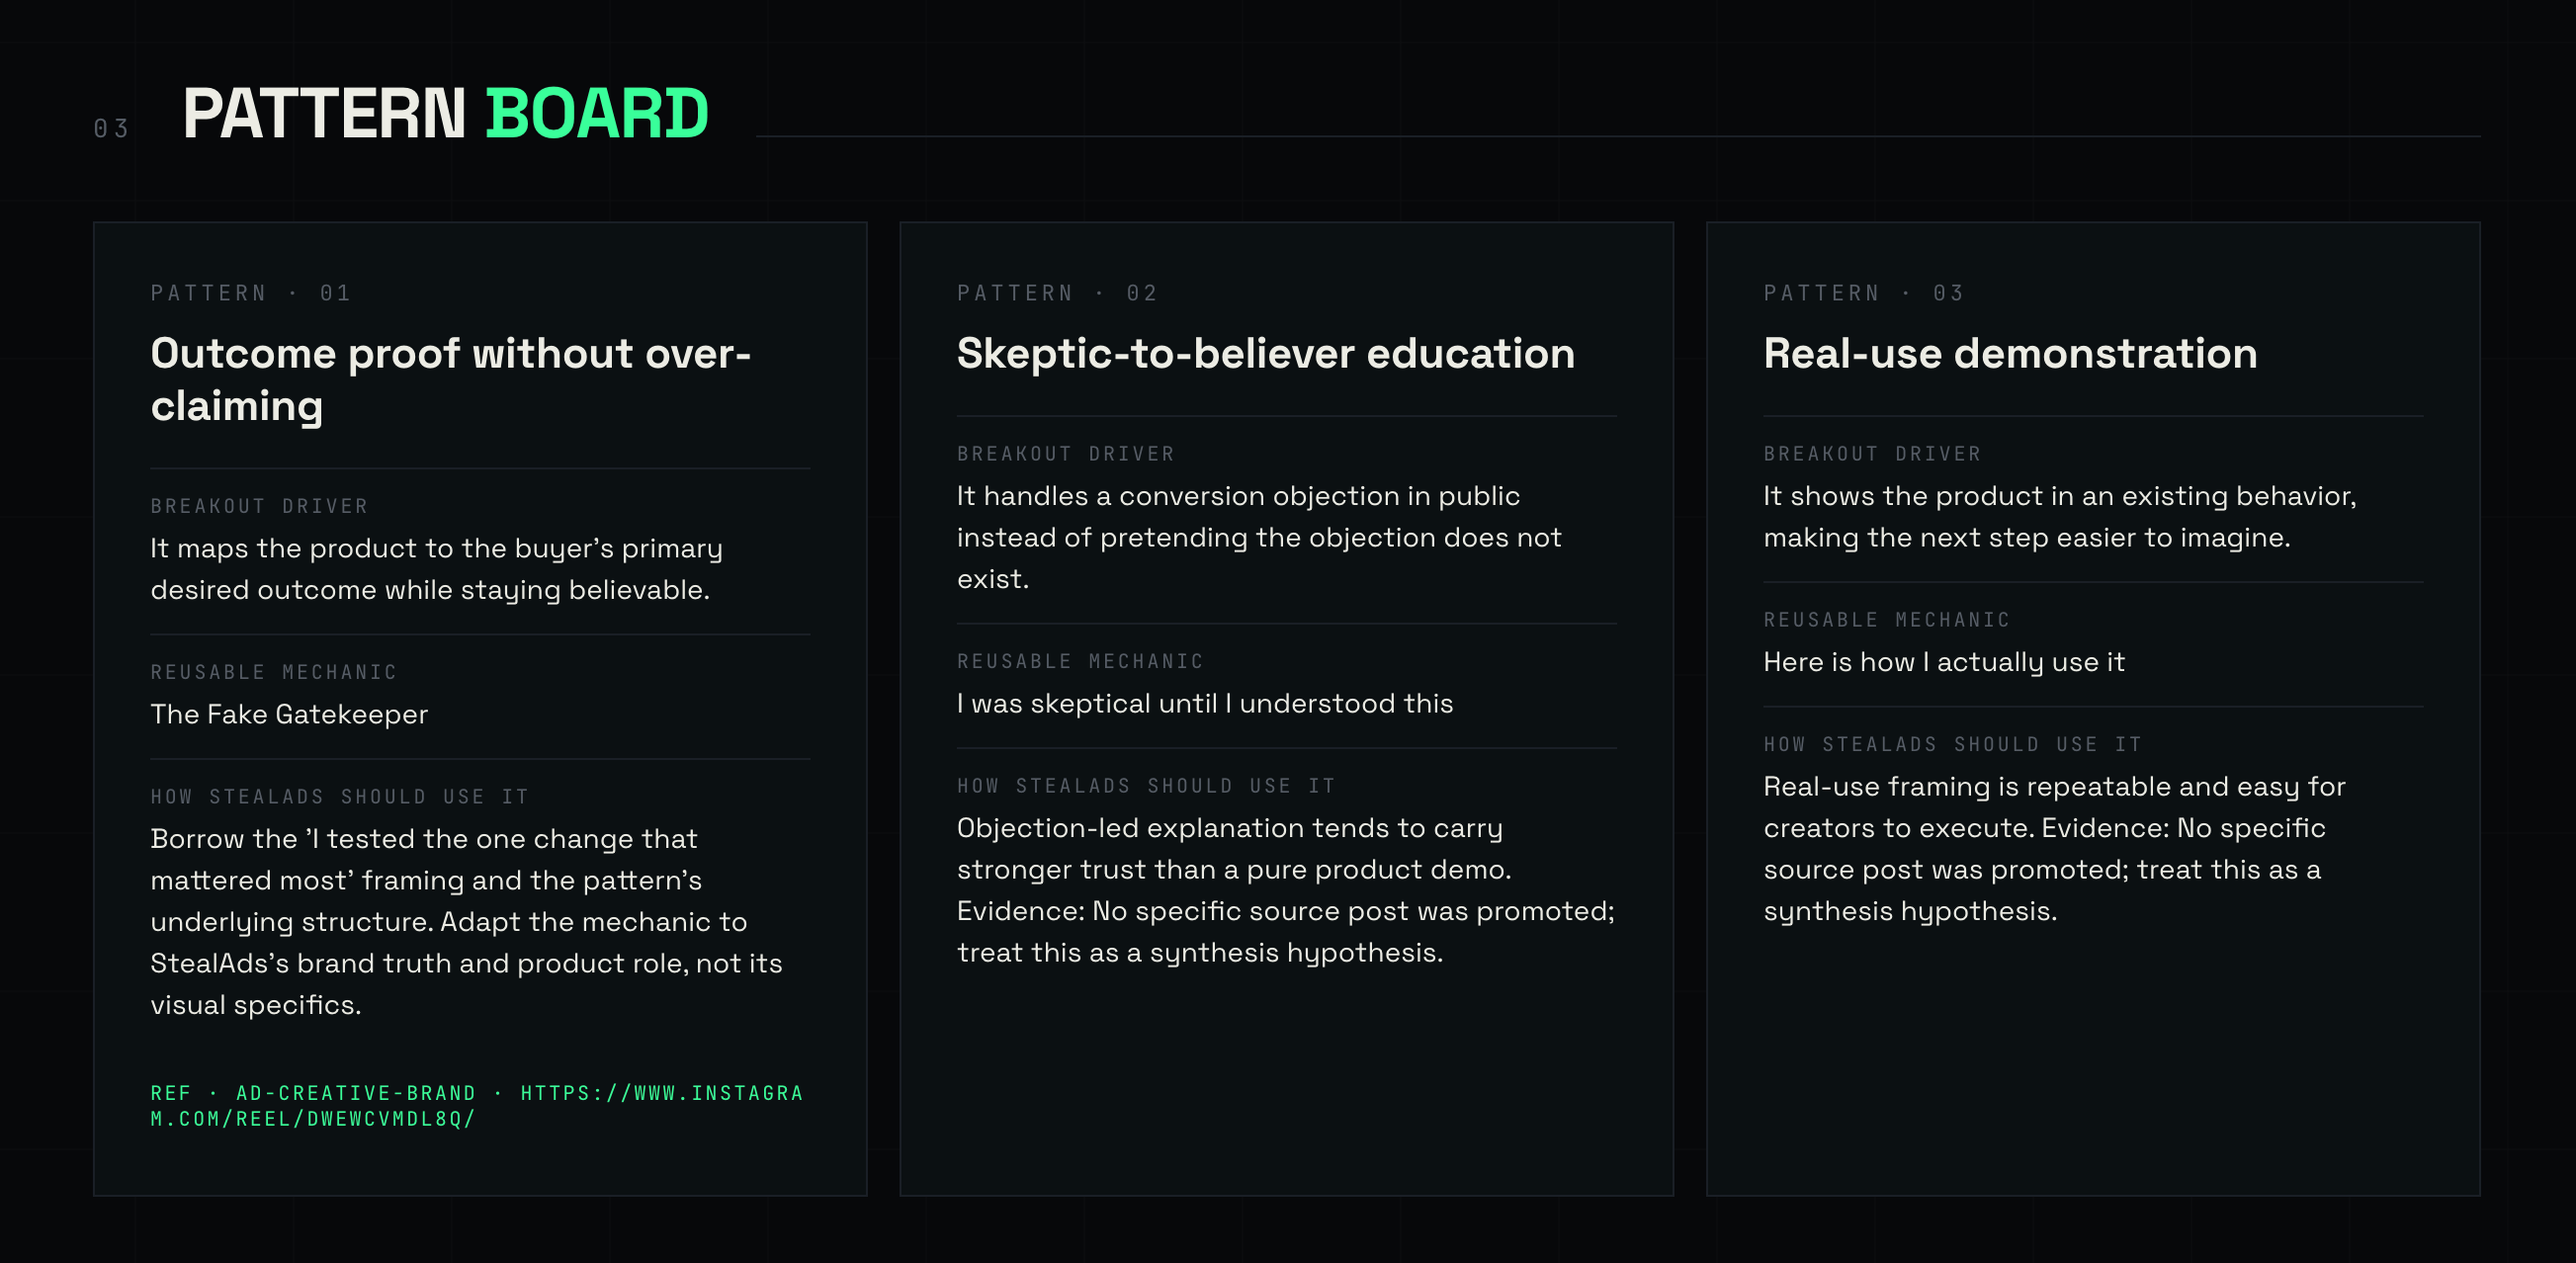Click the 'Borrow the I tested' paragraph

point(465,921)
